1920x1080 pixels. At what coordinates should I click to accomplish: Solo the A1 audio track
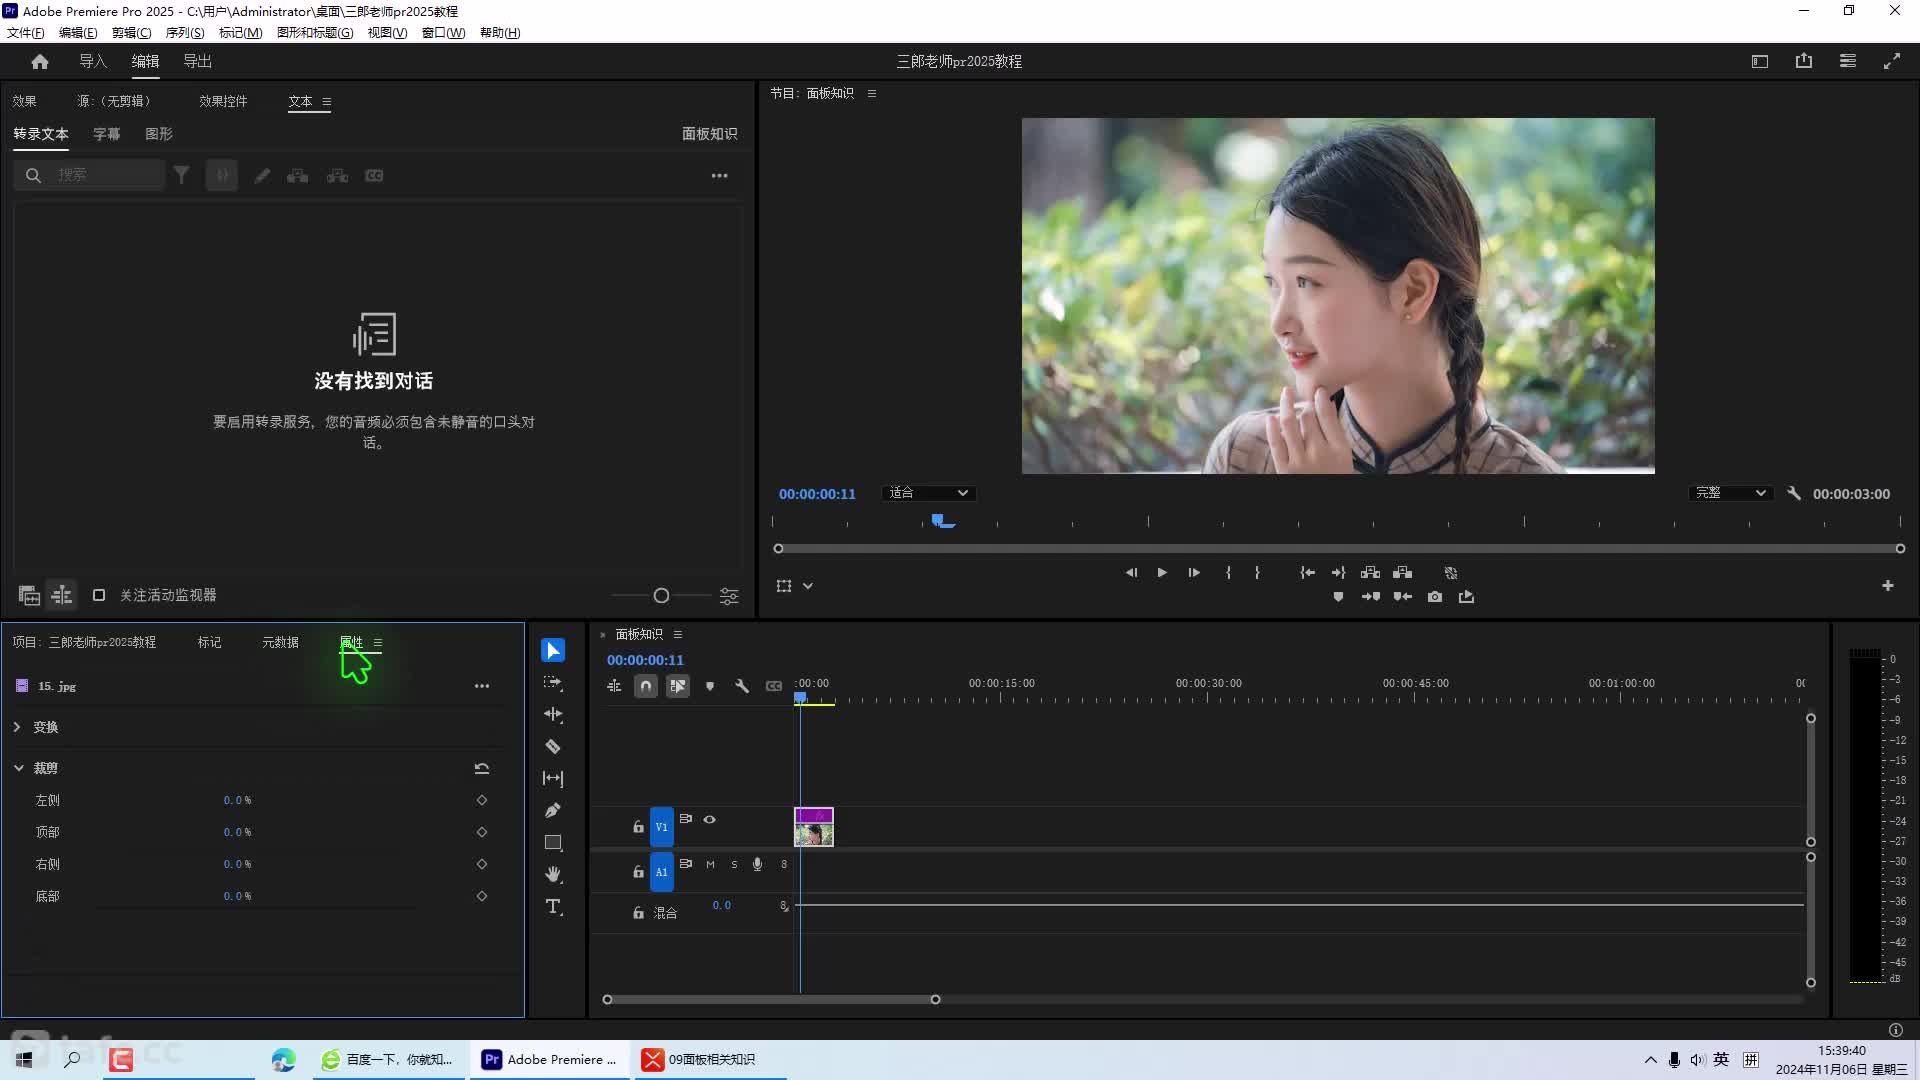(x=734, y=864)
